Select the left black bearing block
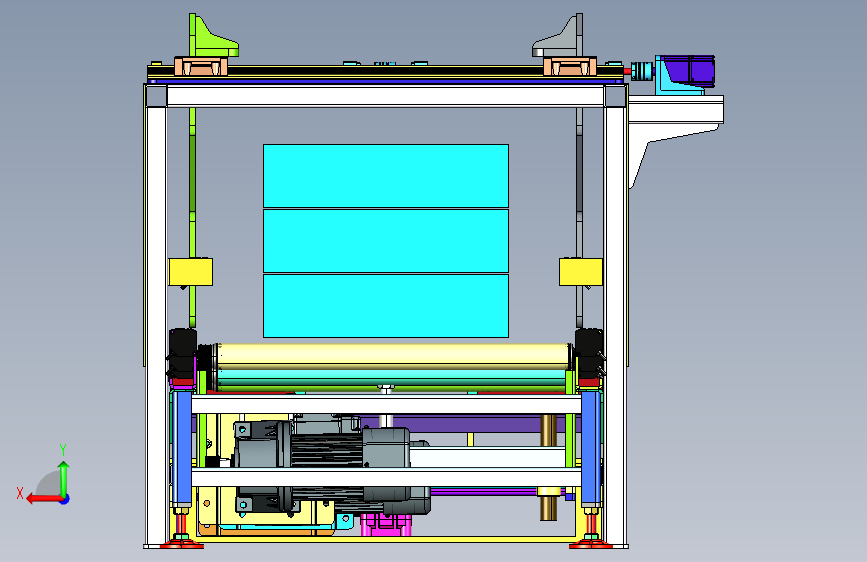 182,354
